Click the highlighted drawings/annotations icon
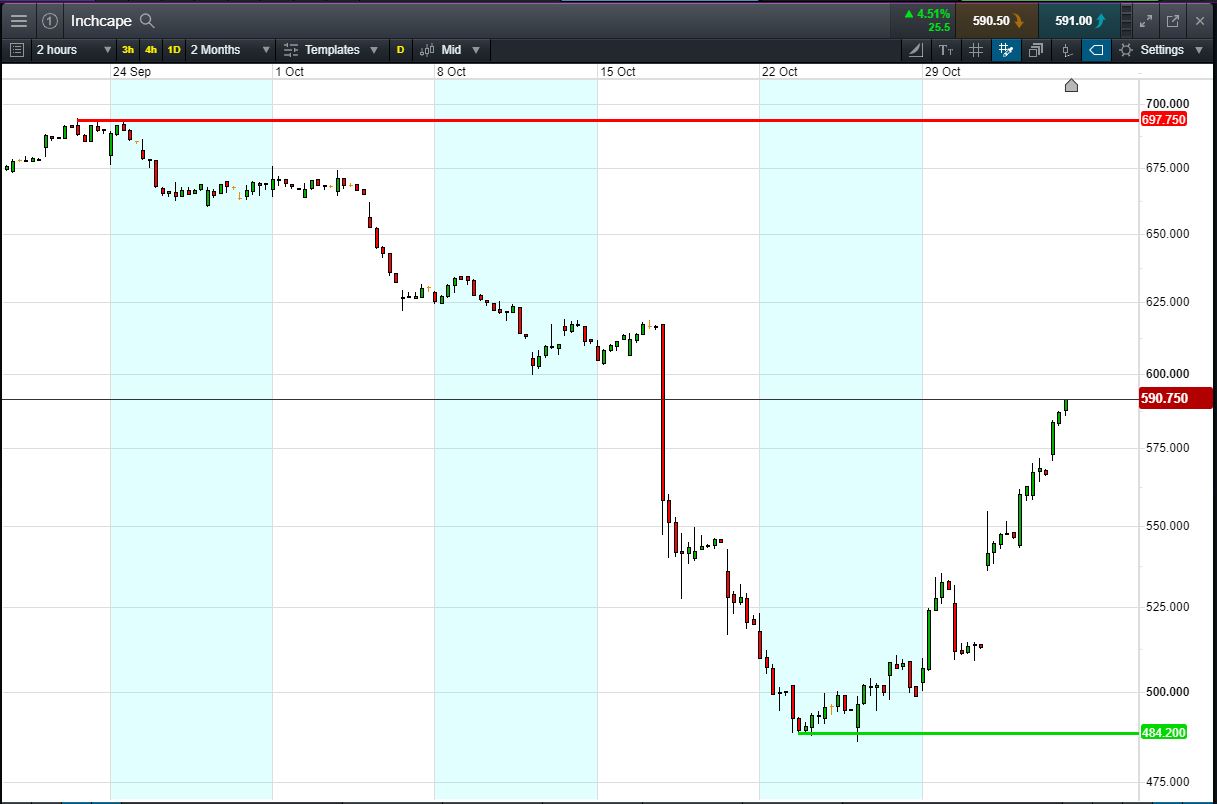The image size is (1217, 804). [x=1006, y=49]
